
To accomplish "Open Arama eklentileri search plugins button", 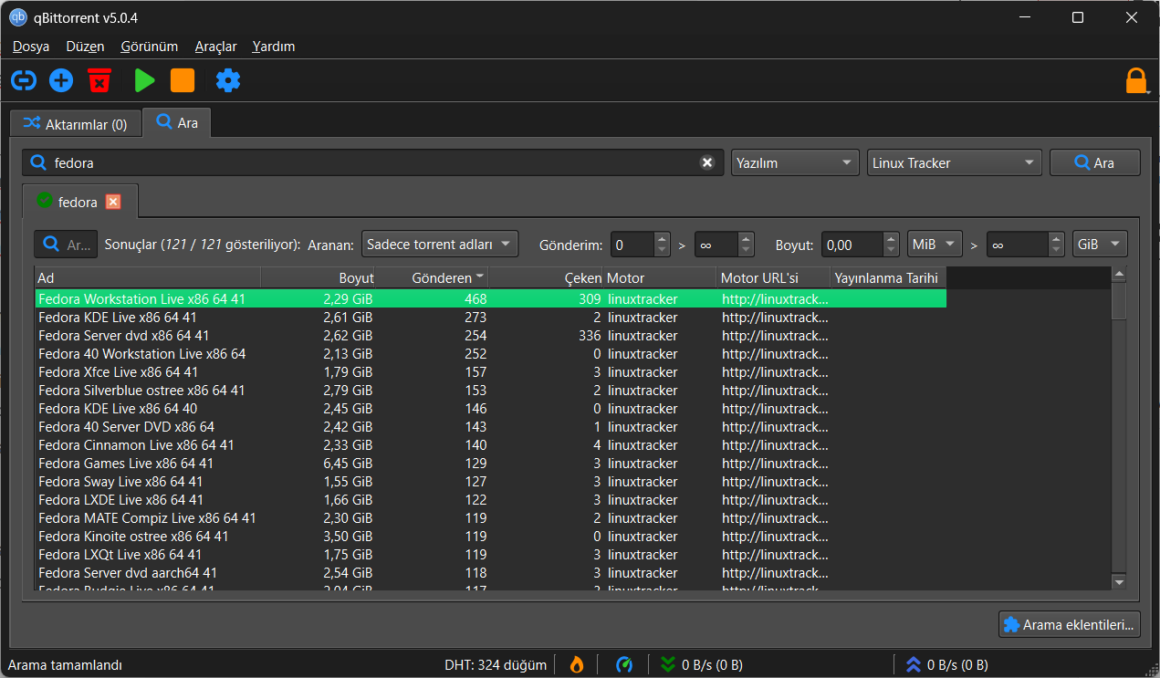I will point(1068,625).
